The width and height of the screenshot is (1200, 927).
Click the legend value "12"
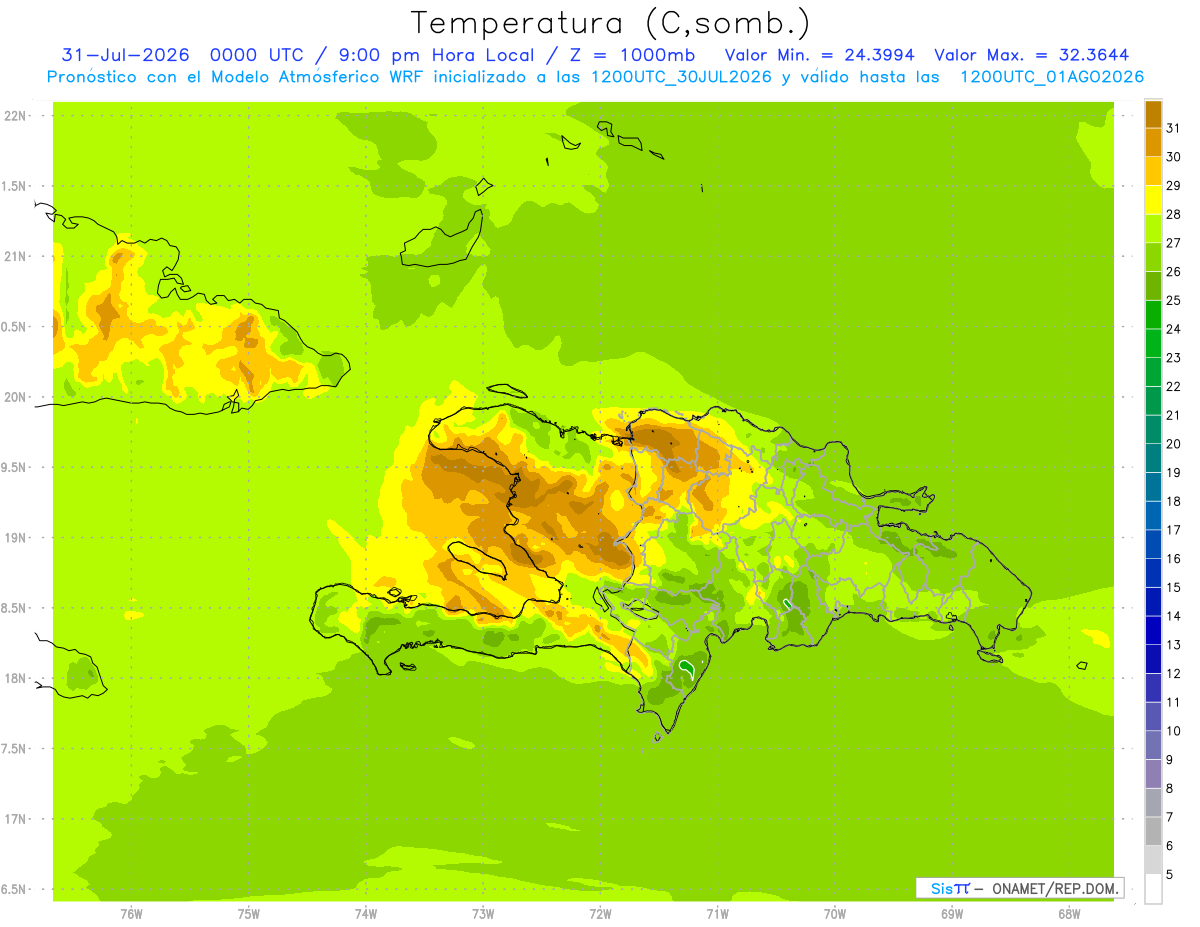coord(1174,674)
